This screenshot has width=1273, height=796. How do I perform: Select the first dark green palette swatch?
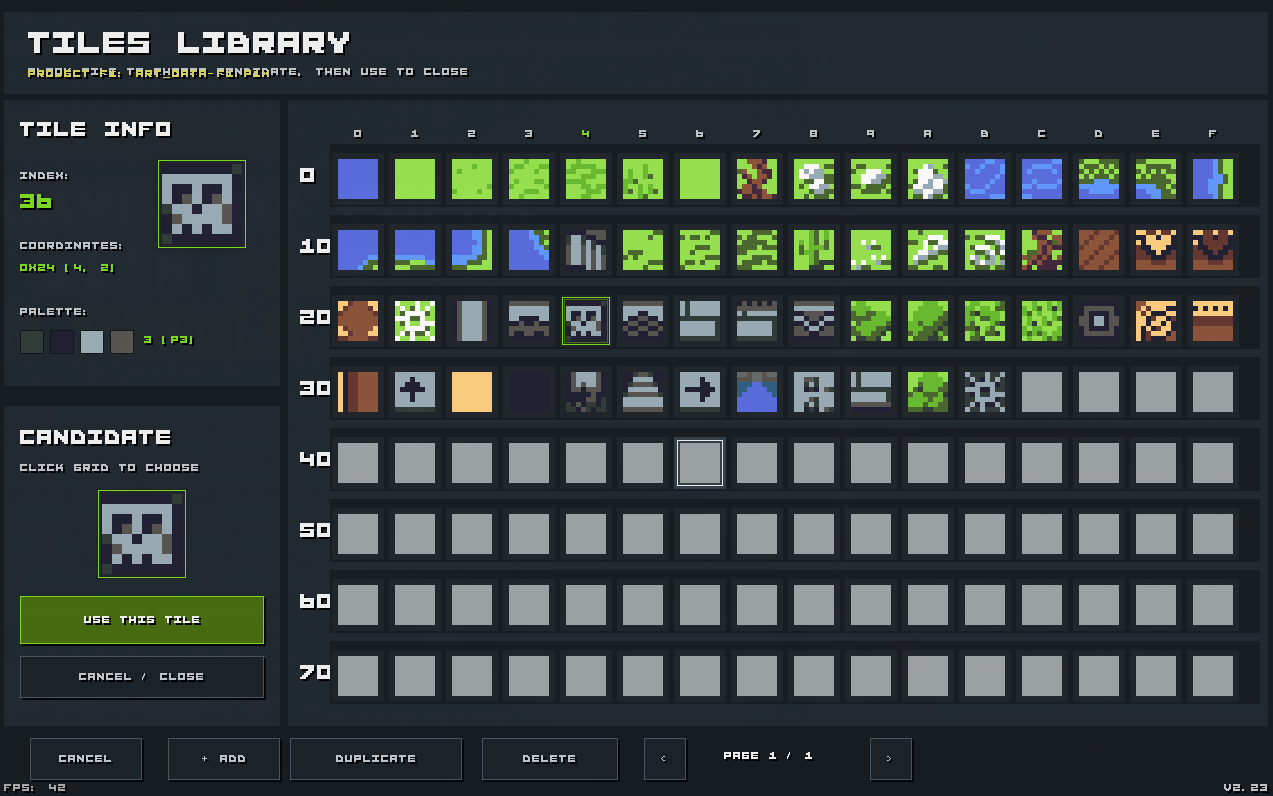coord(32,342)
